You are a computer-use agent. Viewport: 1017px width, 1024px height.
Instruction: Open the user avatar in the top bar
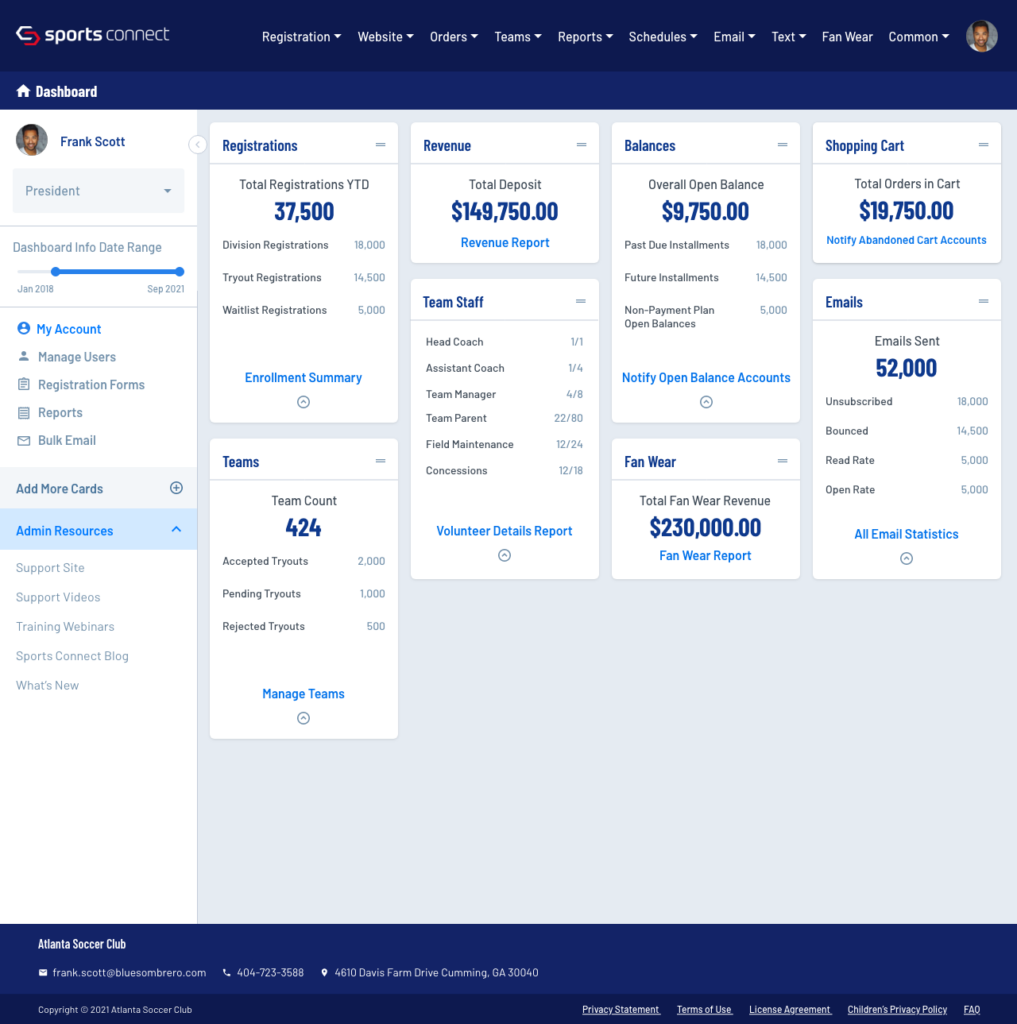click(981, 36)
